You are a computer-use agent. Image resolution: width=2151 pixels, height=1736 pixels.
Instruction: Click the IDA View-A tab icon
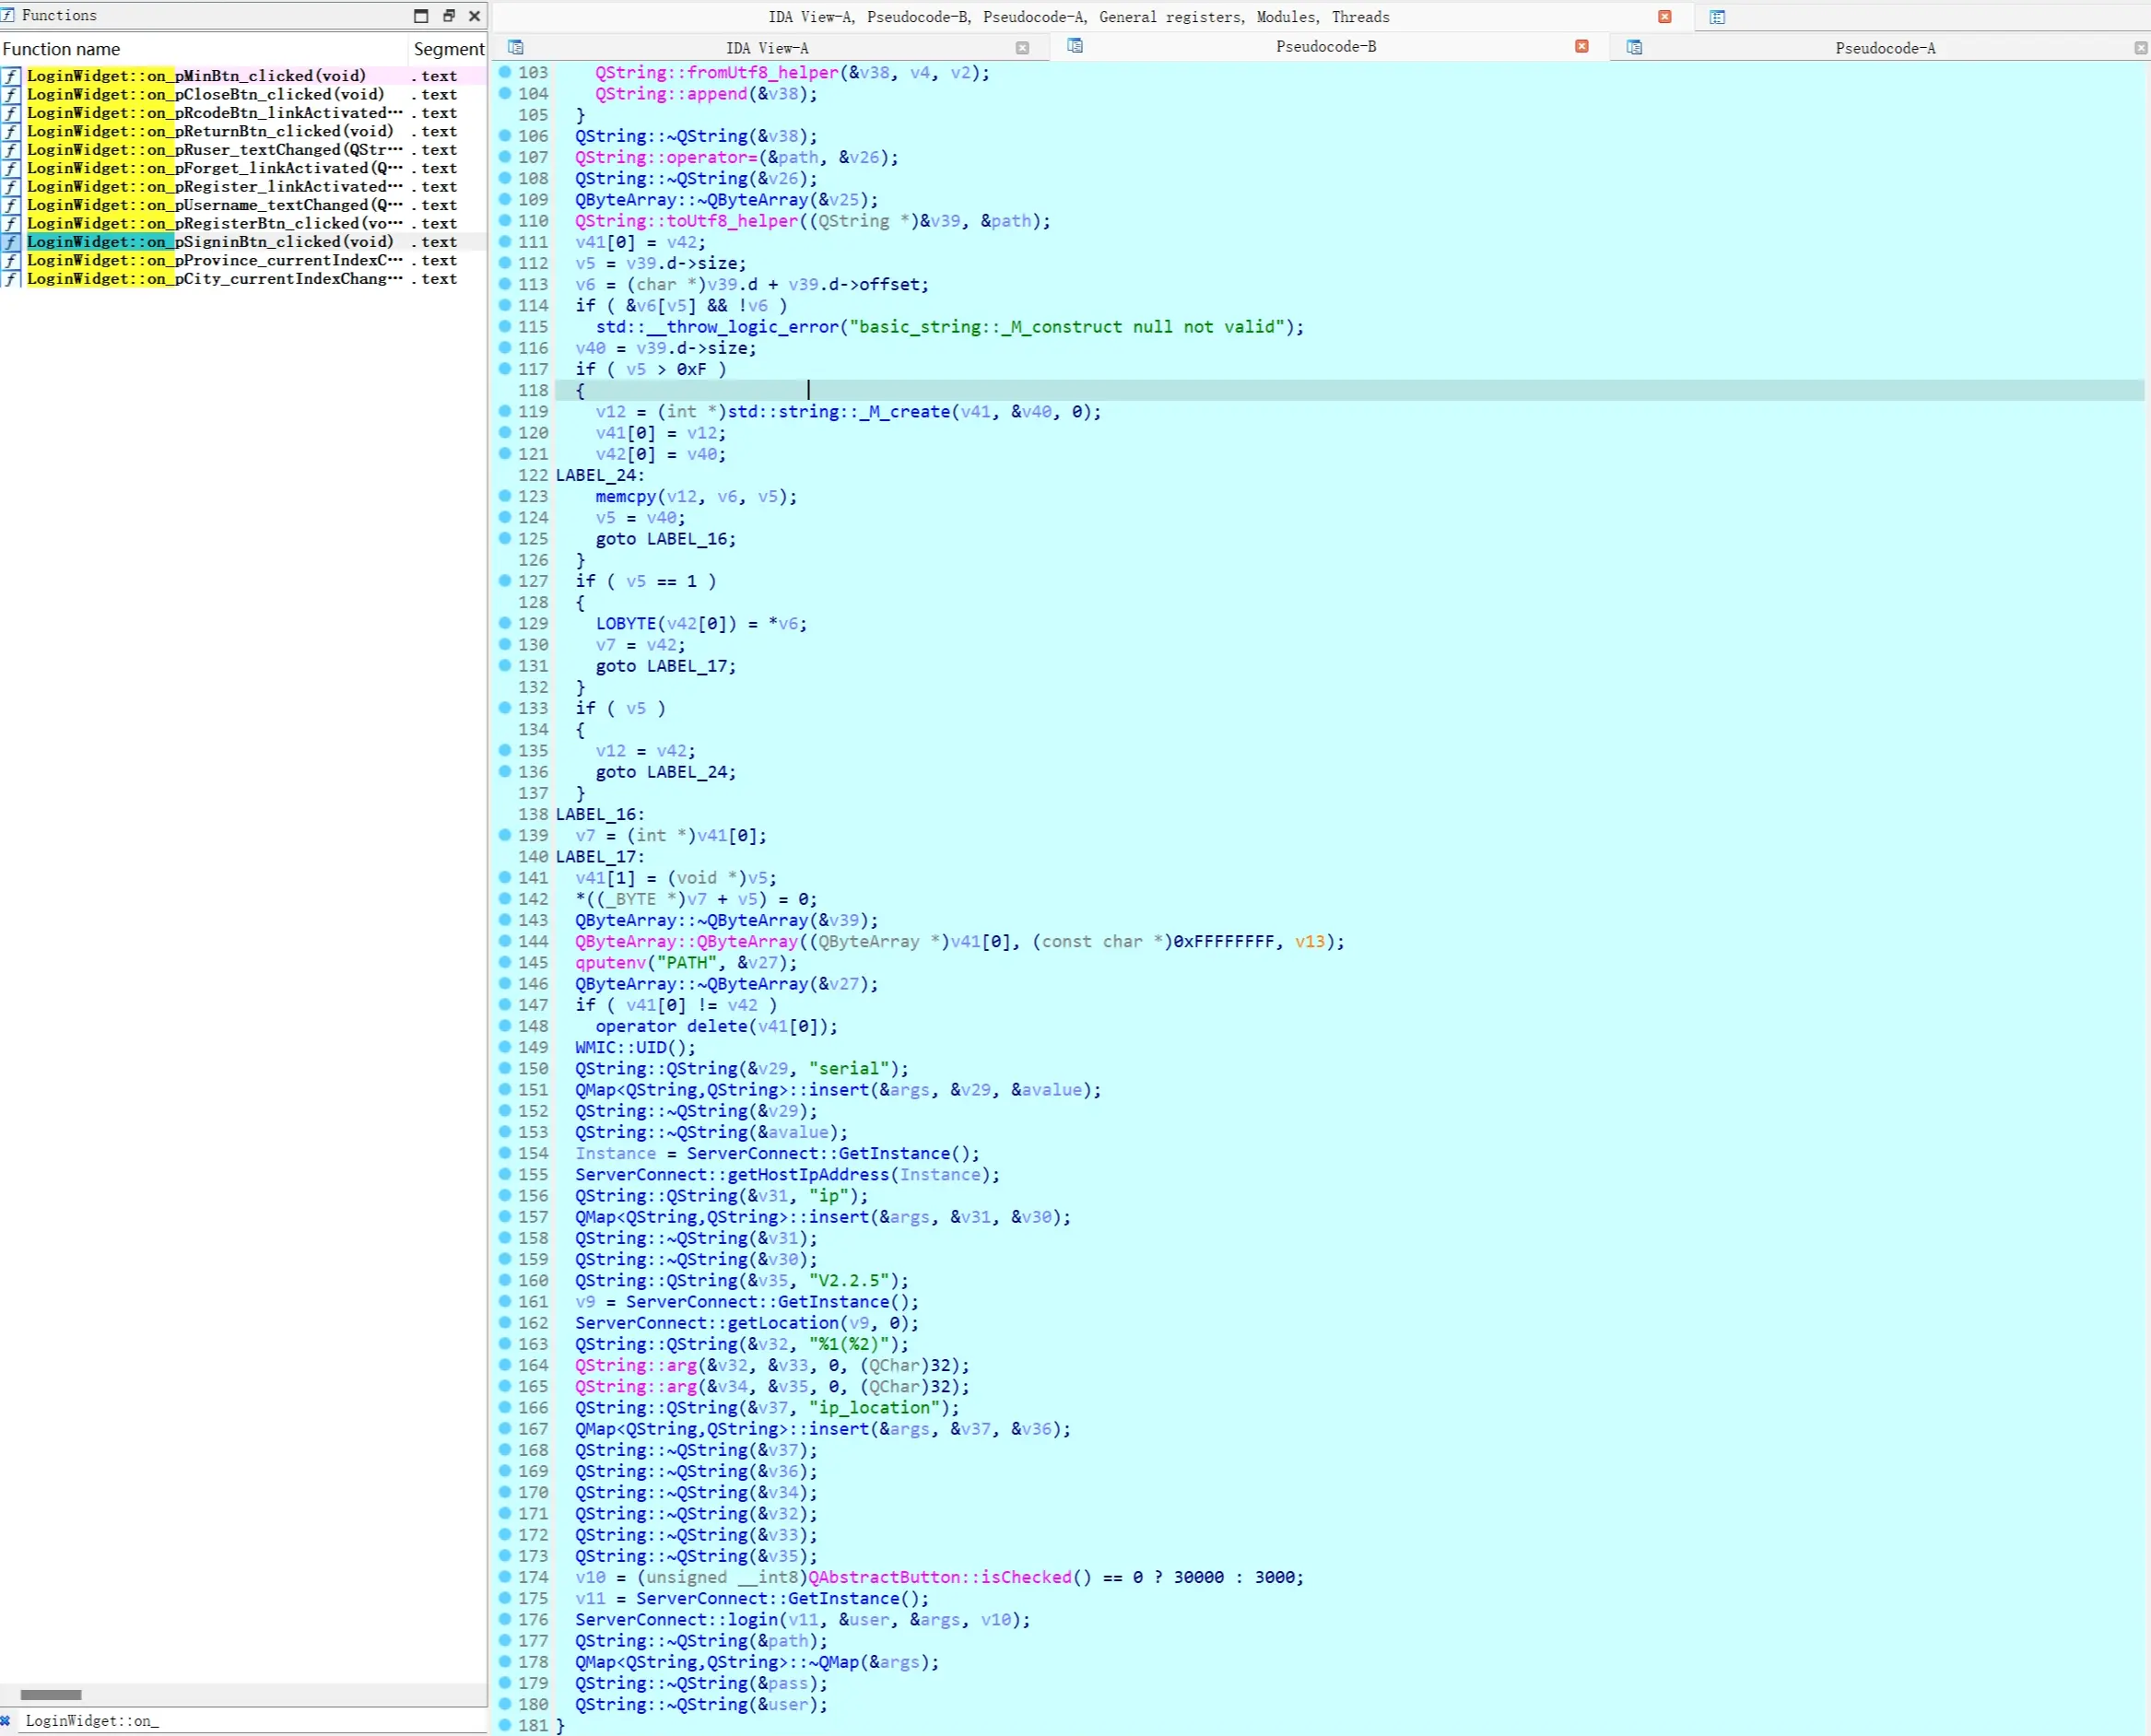pyautogui.click(x=516, y=47)
